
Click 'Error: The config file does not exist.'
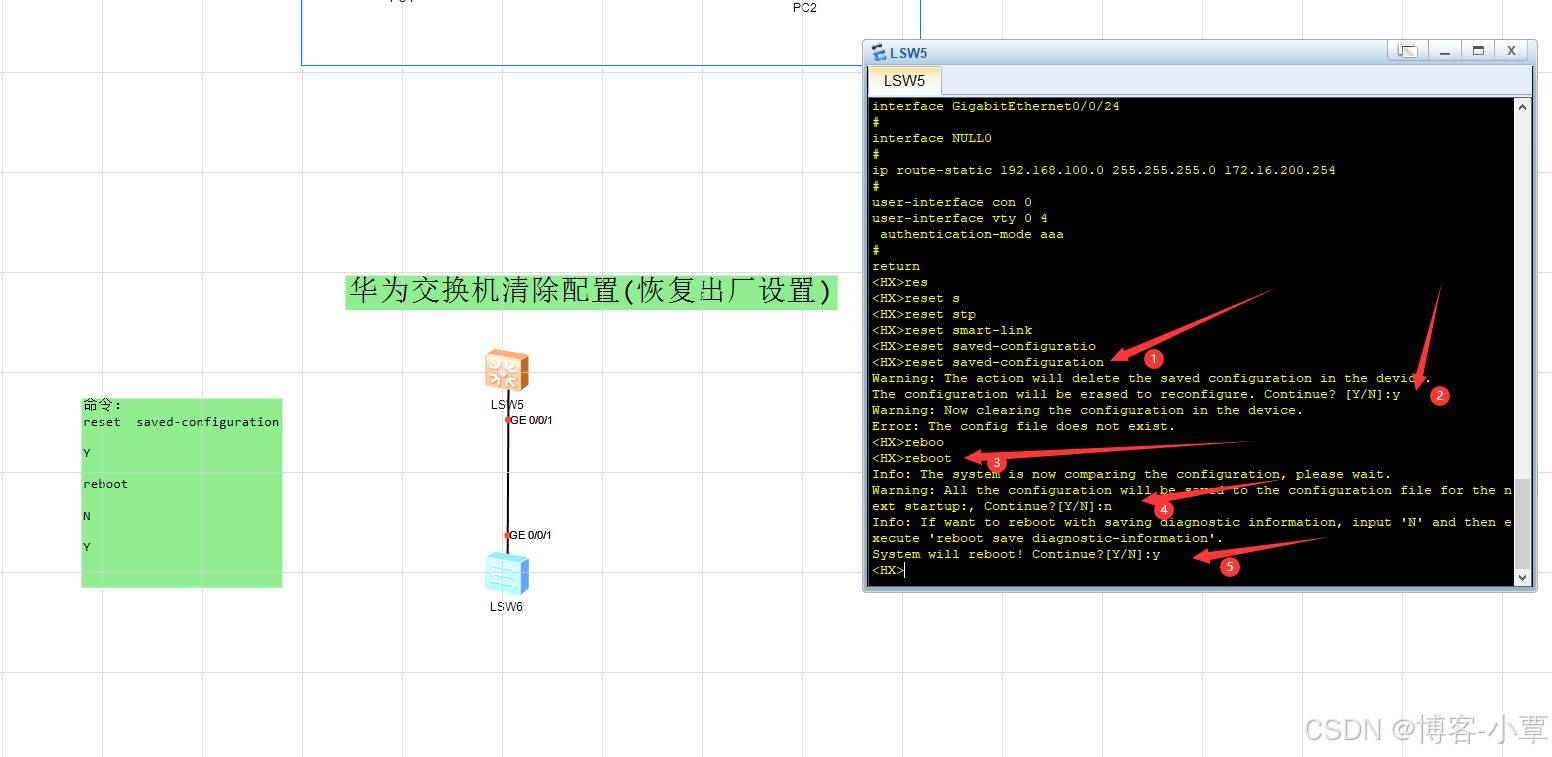pos(1024,426)
